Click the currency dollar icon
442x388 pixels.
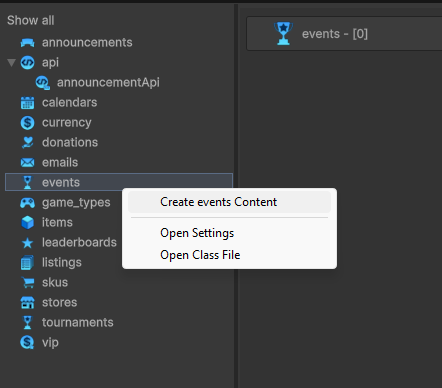tap(27, 123)
